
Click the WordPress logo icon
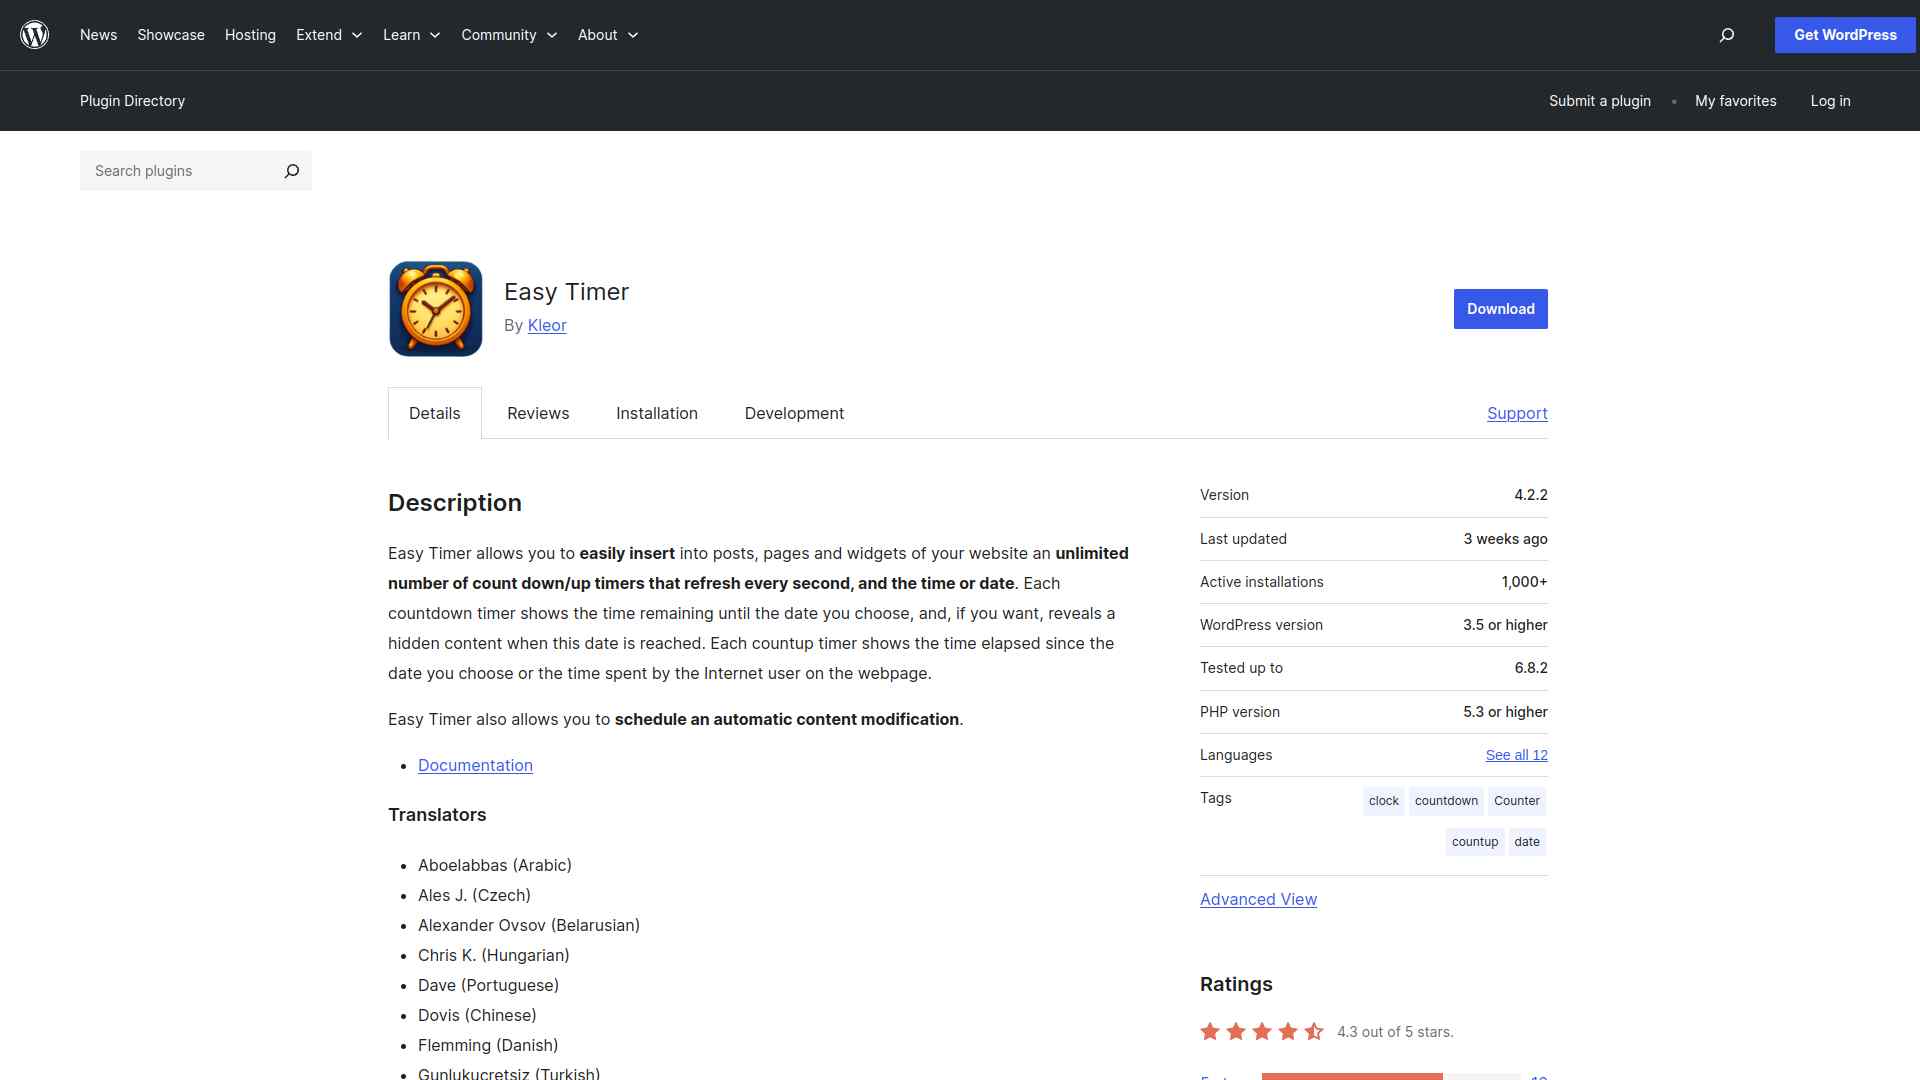35,35
